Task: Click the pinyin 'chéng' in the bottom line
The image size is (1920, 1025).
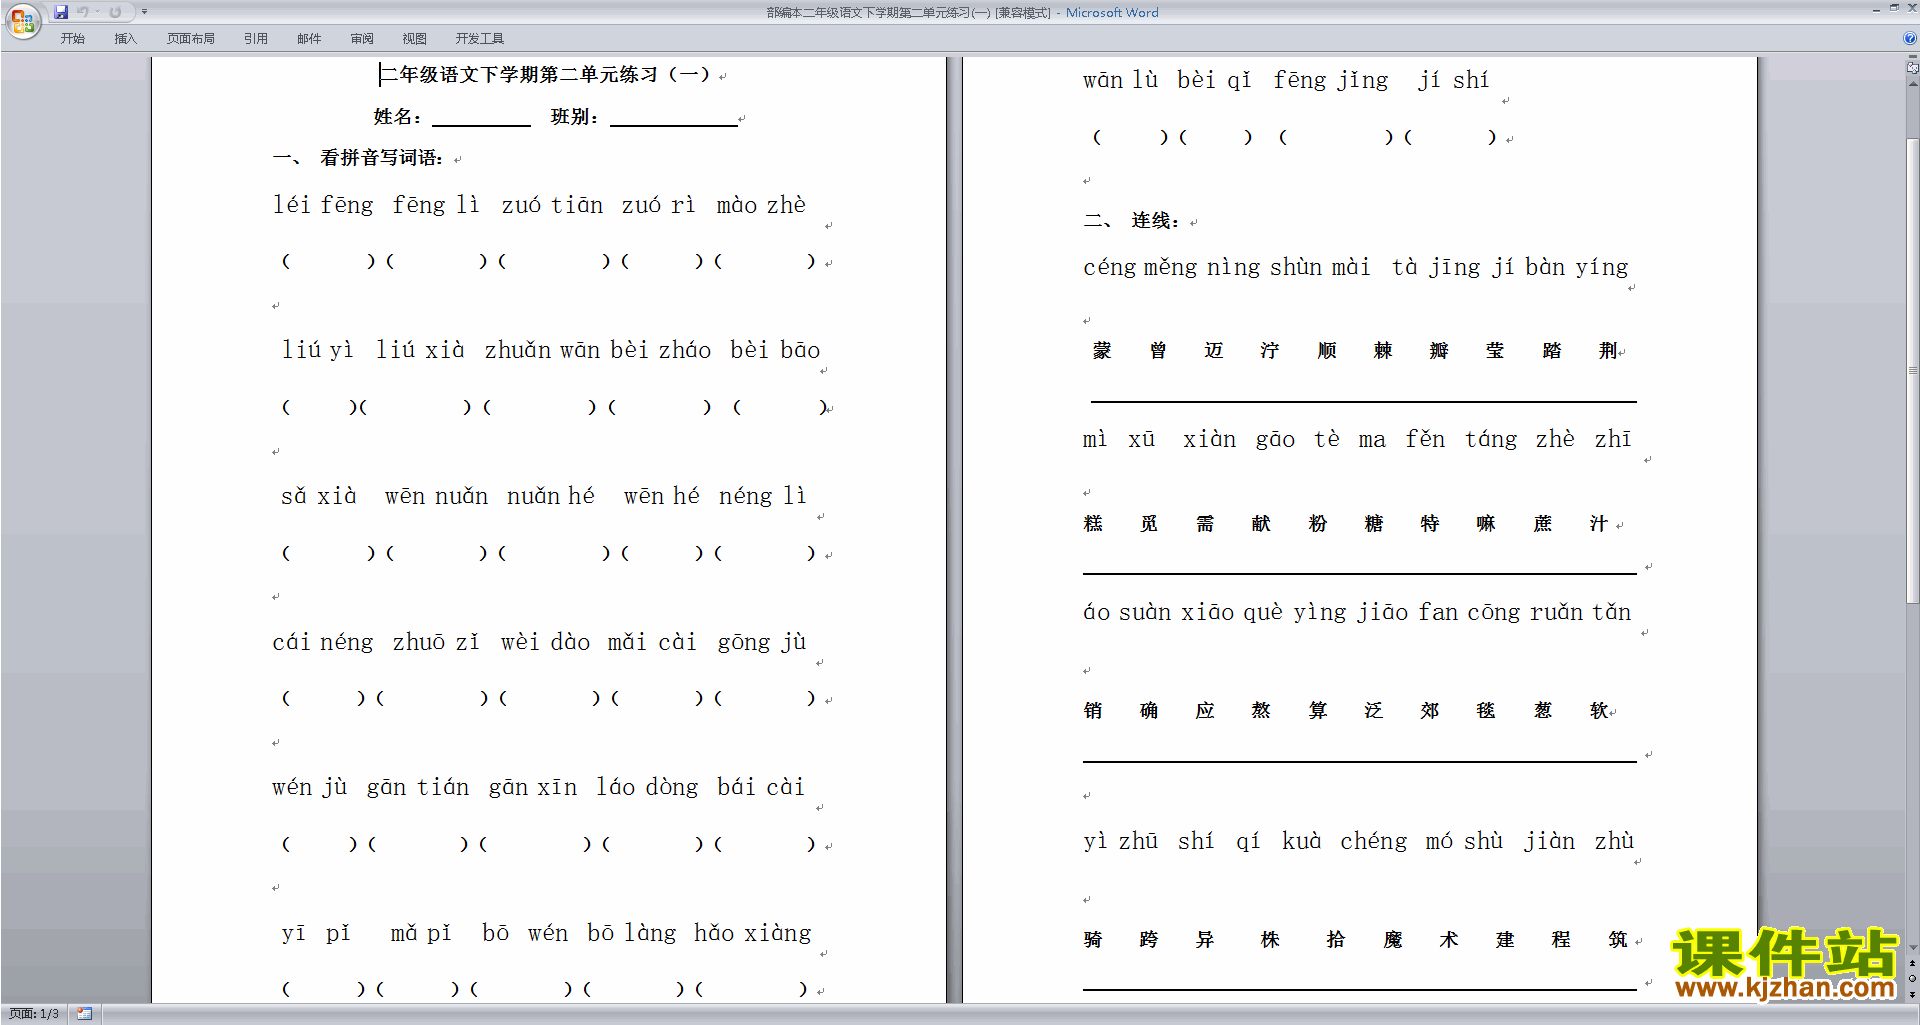Action: pyautogui.click(x=1374, y=841)
